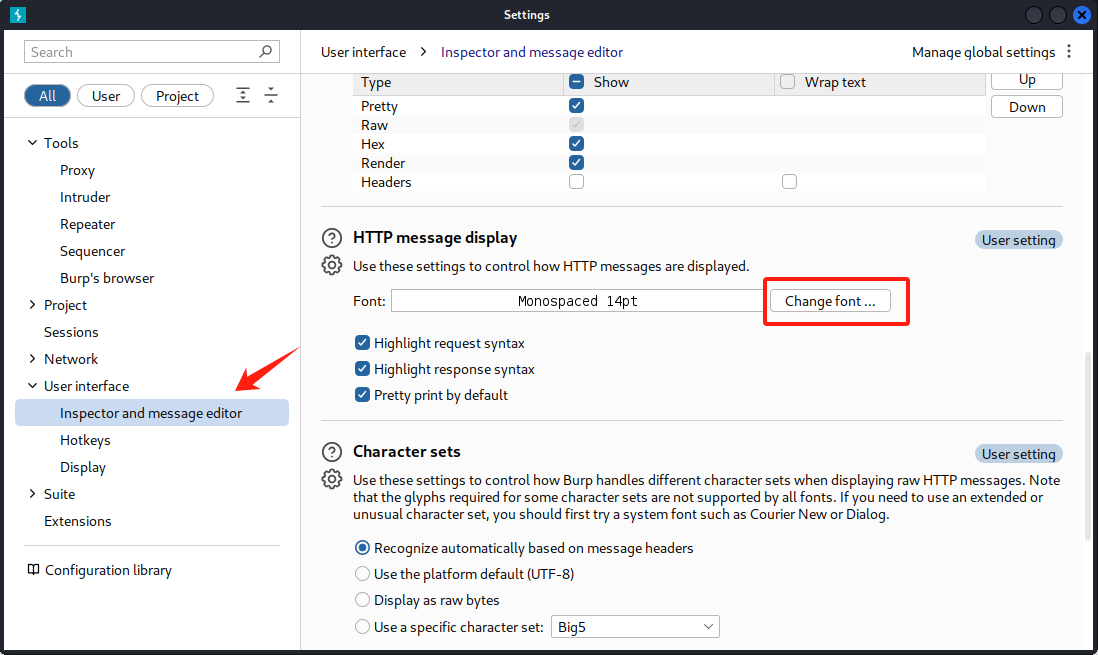1098x655 pixels.
Task: Disable Highlight response syntax
Action: tap(362, 368)
